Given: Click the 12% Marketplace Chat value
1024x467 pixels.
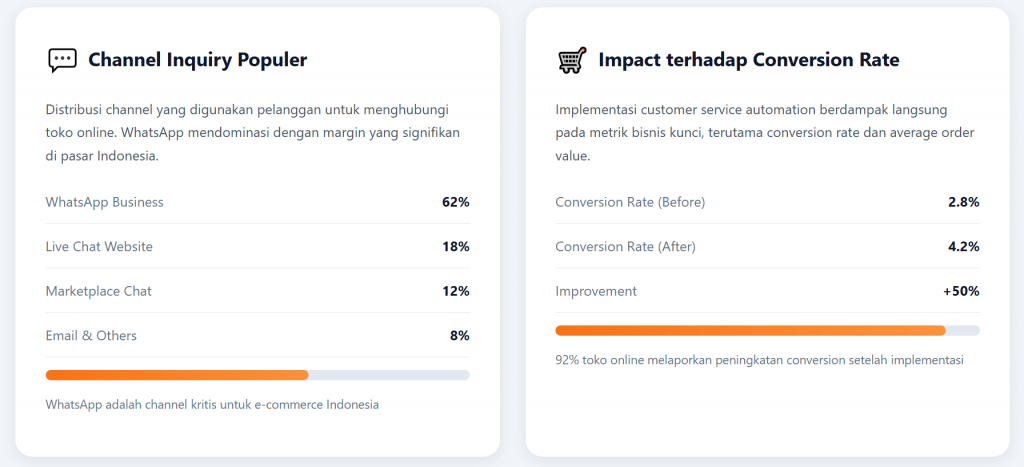Looking at the screenshot, I should click(x=455, y=291).
